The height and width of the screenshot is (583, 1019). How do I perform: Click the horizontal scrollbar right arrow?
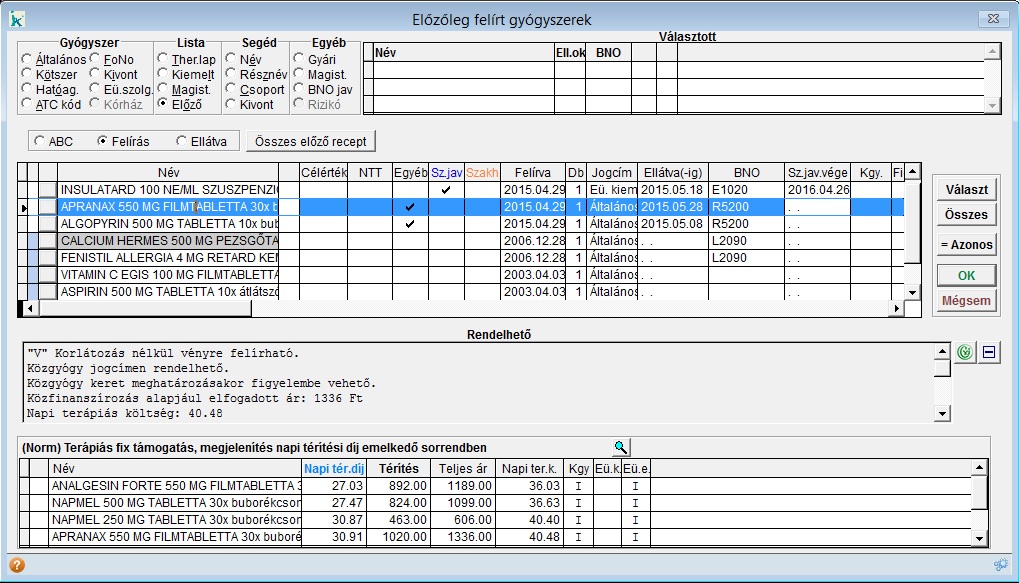coord(897,308)
